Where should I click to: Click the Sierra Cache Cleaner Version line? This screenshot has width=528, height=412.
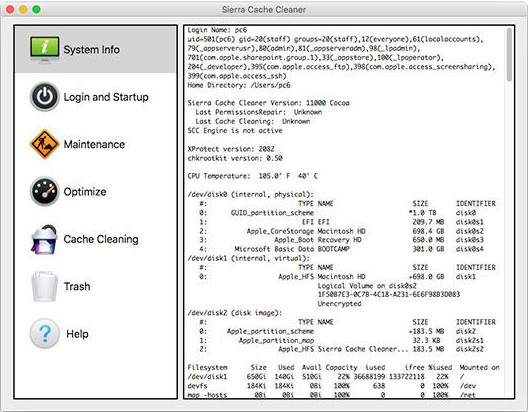268,103
